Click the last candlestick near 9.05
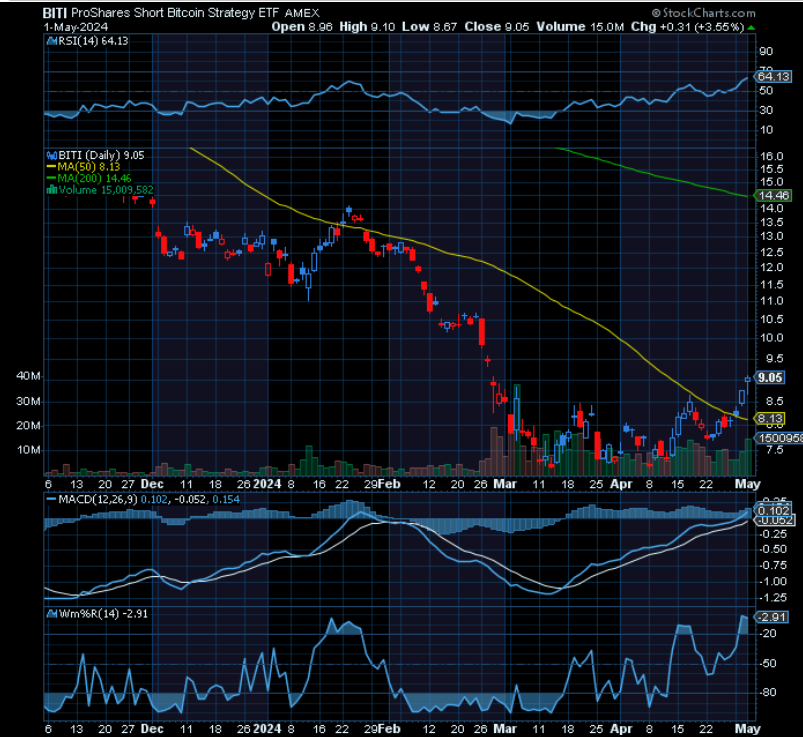Image resolution: width=803 pixels, height=737 pixels. pyautogui.click(x=747, y=379)
